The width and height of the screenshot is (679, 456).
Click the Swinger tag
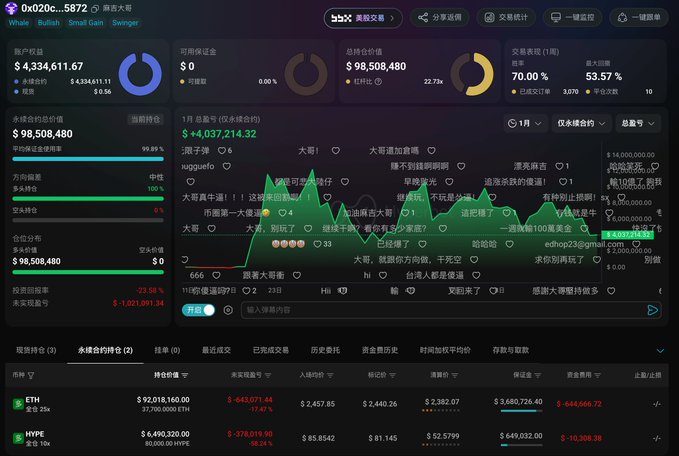point(125,23)
